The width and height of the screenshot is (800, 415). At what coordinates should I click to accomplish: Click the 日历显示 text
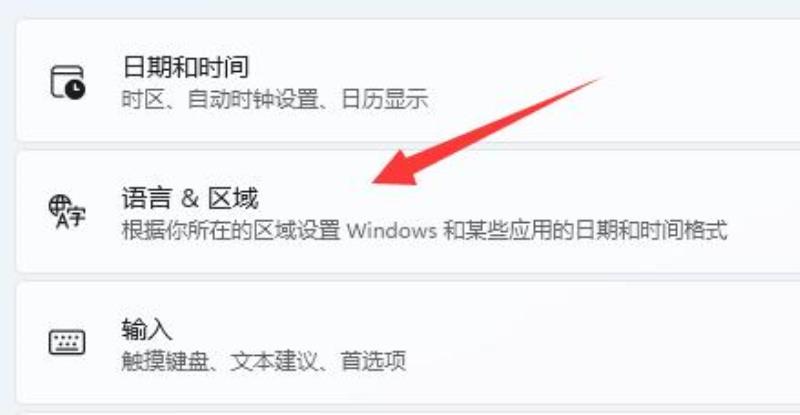(385, 99)
